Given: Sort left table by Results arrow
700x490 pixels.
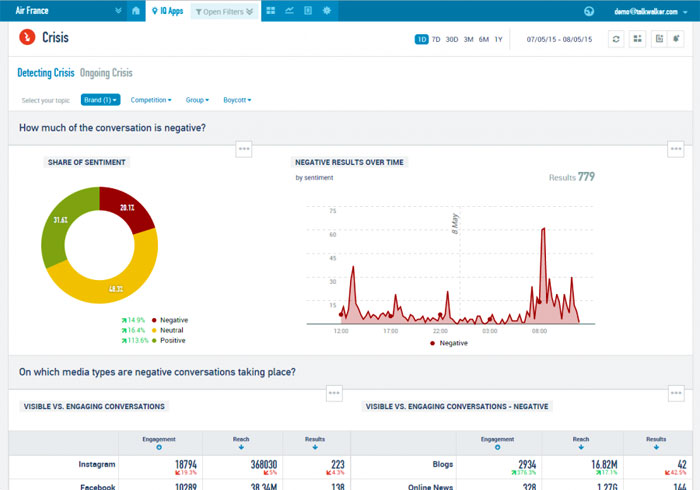Looking at the screenshot, I should pos(315,448).
